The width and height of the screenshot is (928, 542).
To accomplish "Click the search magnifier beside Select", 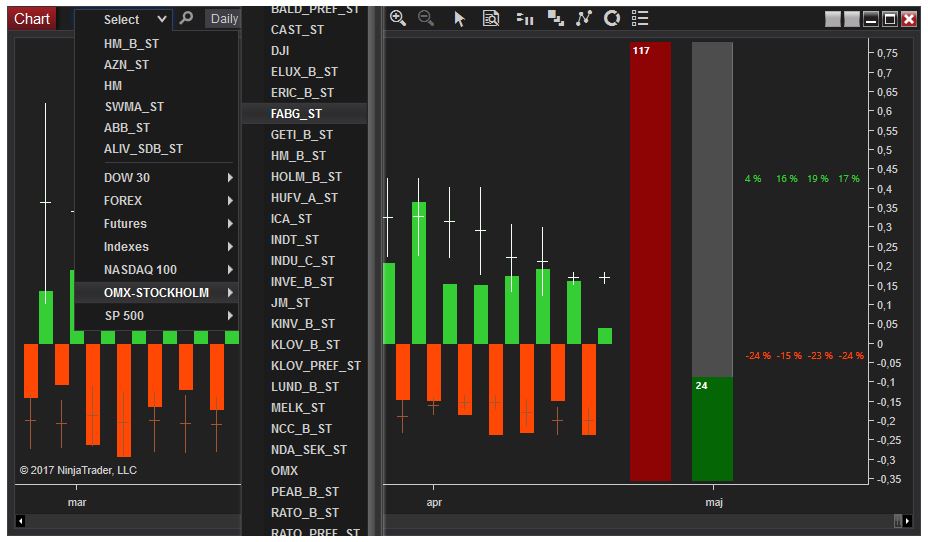I will click(x=186, y=18).
